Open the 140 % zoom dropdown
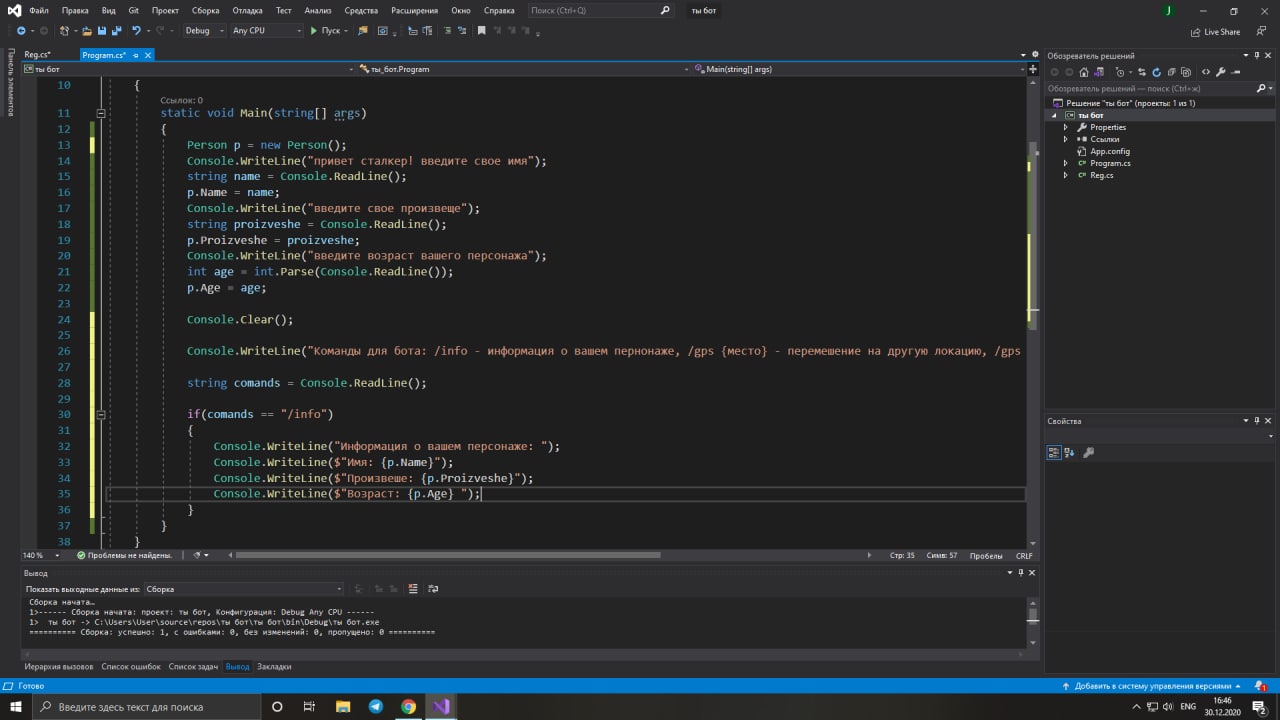 [41, 555]
